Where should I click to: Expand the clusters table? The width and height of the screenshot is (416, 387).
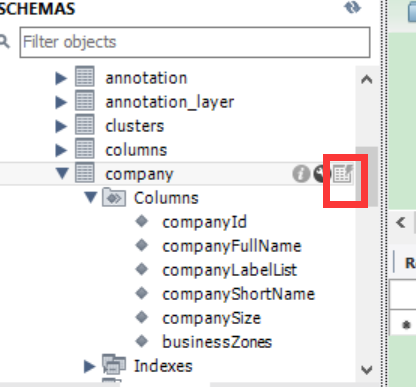tap(61, 126)
